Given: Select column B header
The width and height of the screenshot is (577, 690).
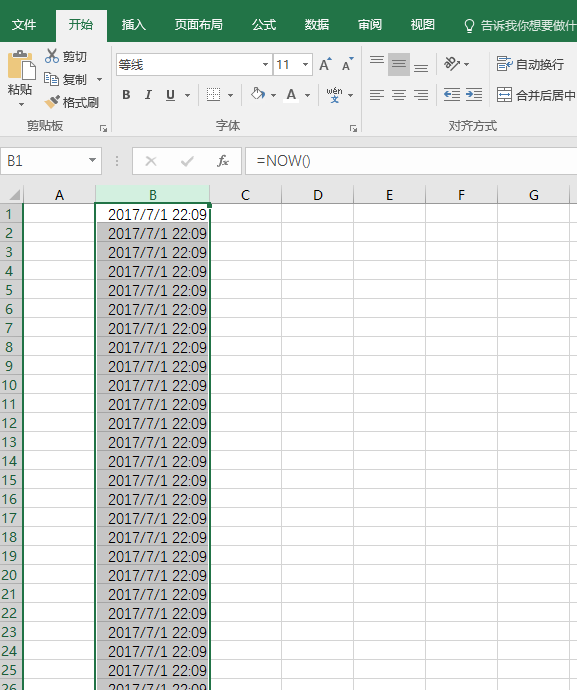Looking at the screenshot, I should coord(153,195).
